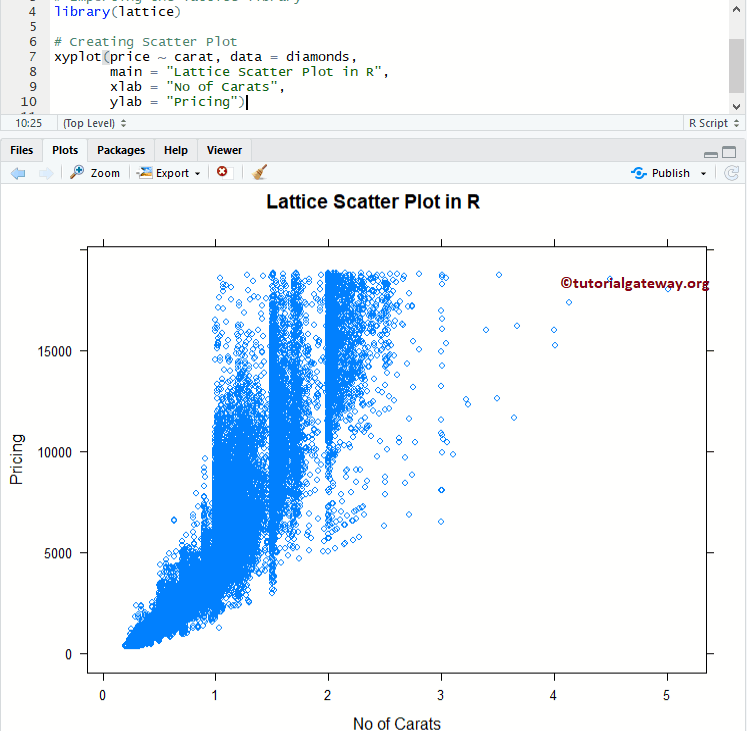Switch to the Files tab
Image resolution: width=747 pixels, height=731 pixels.
[21, 150]
